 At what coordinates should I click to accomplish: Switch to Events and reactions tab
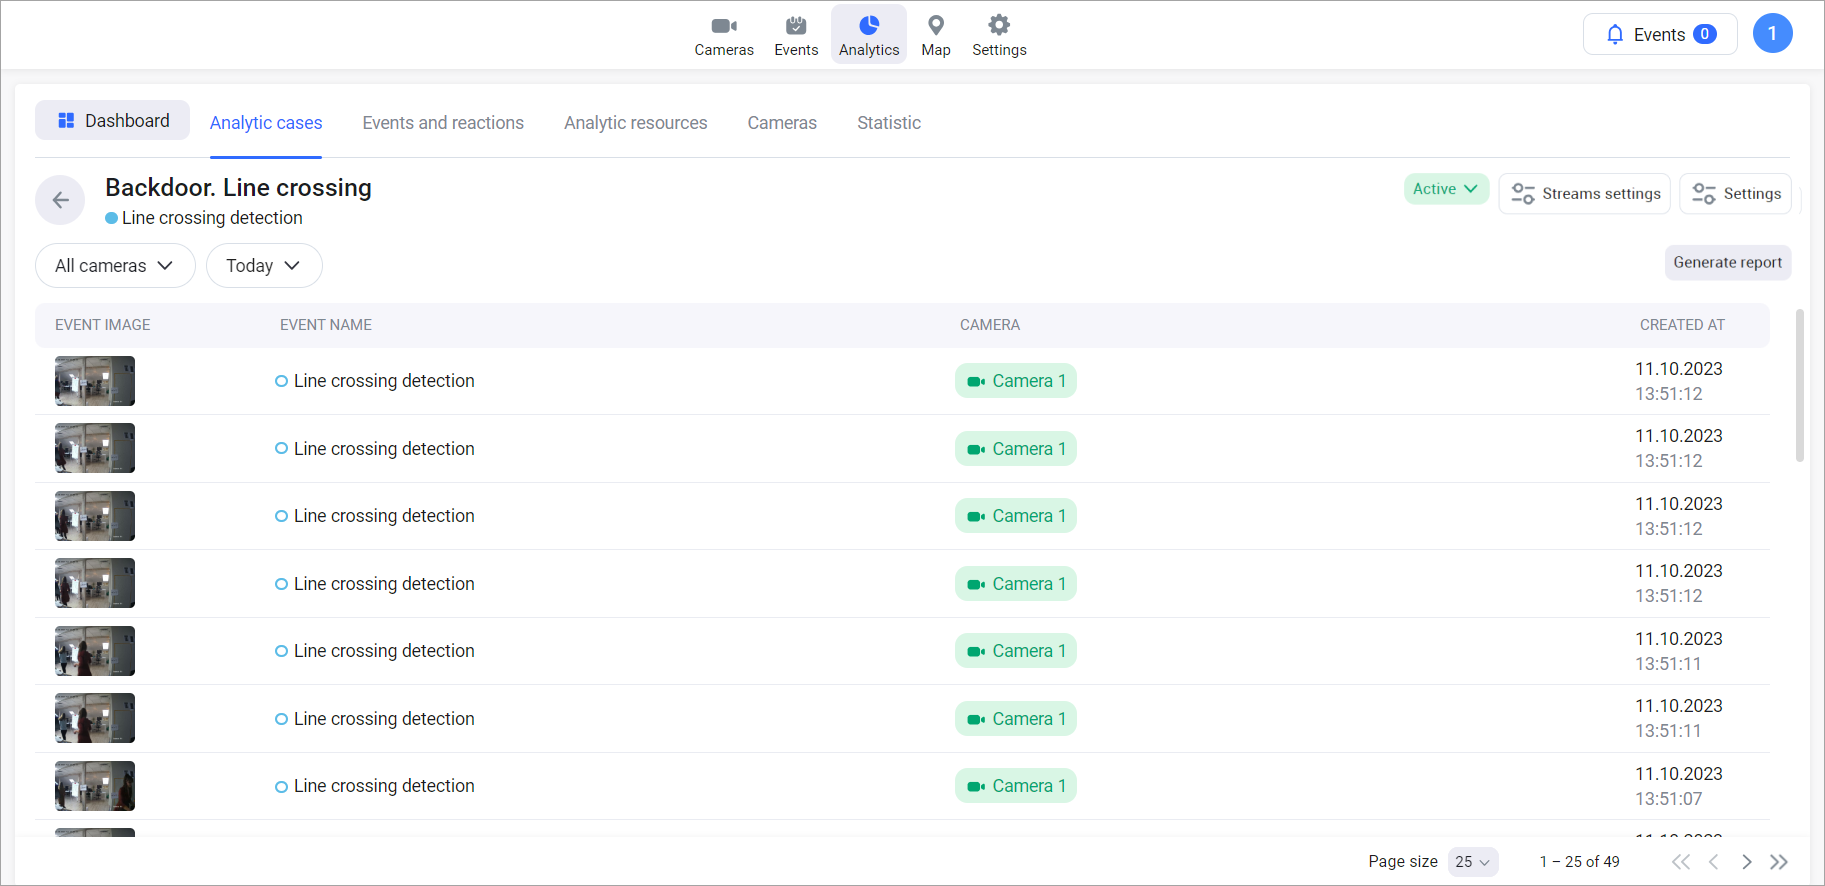(x=443, y=123)
